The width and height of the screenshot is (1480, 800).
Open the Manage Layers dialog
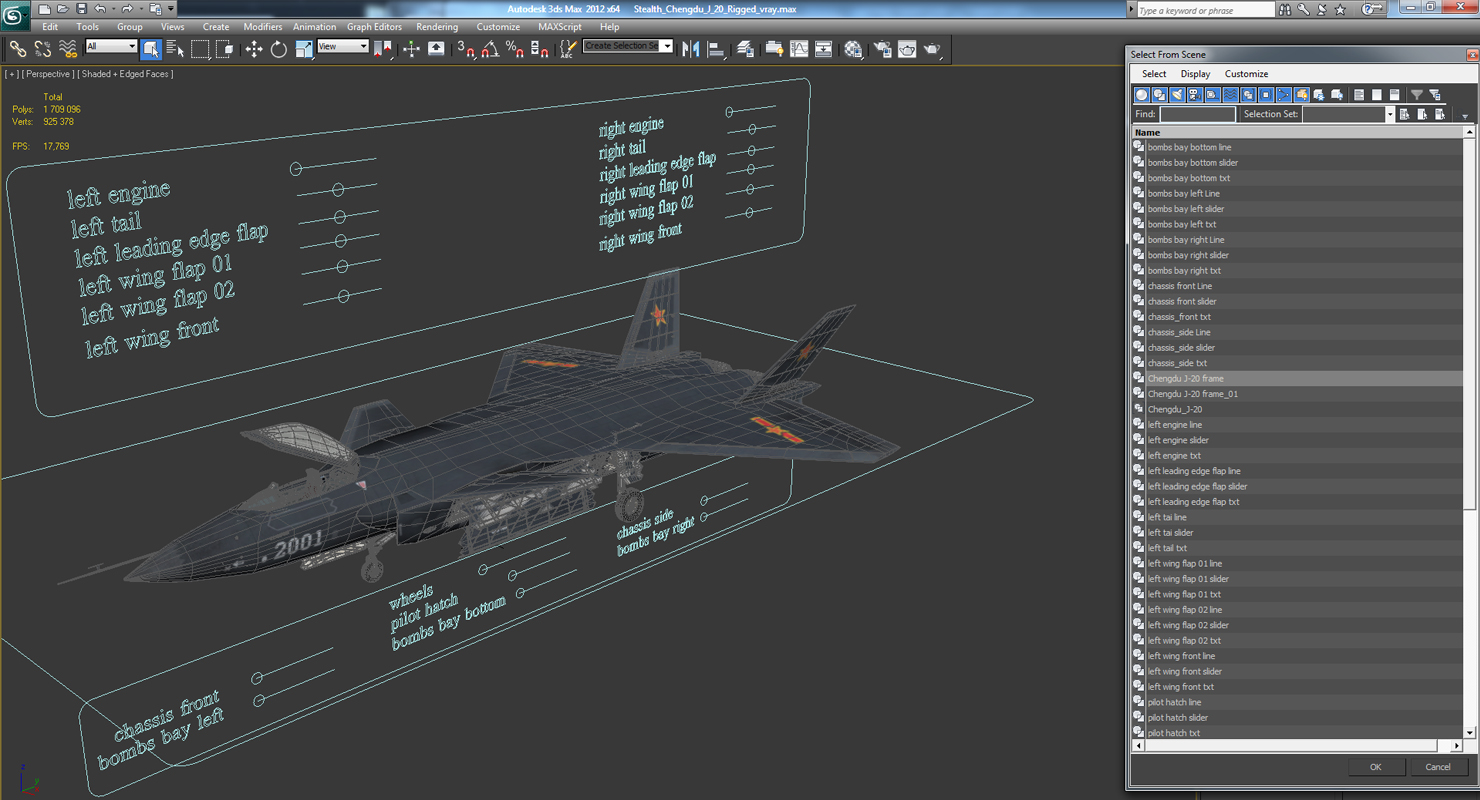745,48
